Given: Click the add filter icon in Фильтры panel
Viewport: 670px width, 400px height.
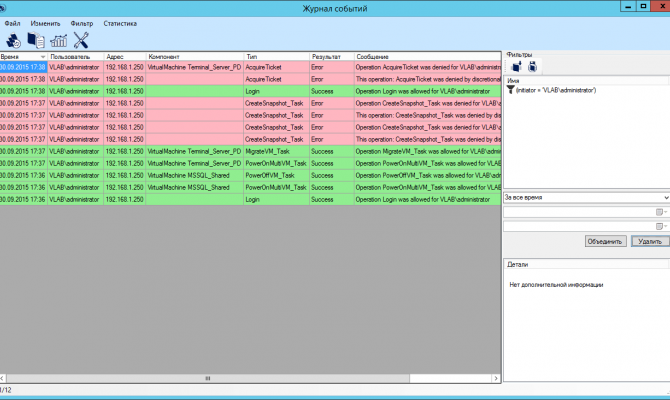Looking at the screenshot, I should pyautogui.click(x=517, y=67).
